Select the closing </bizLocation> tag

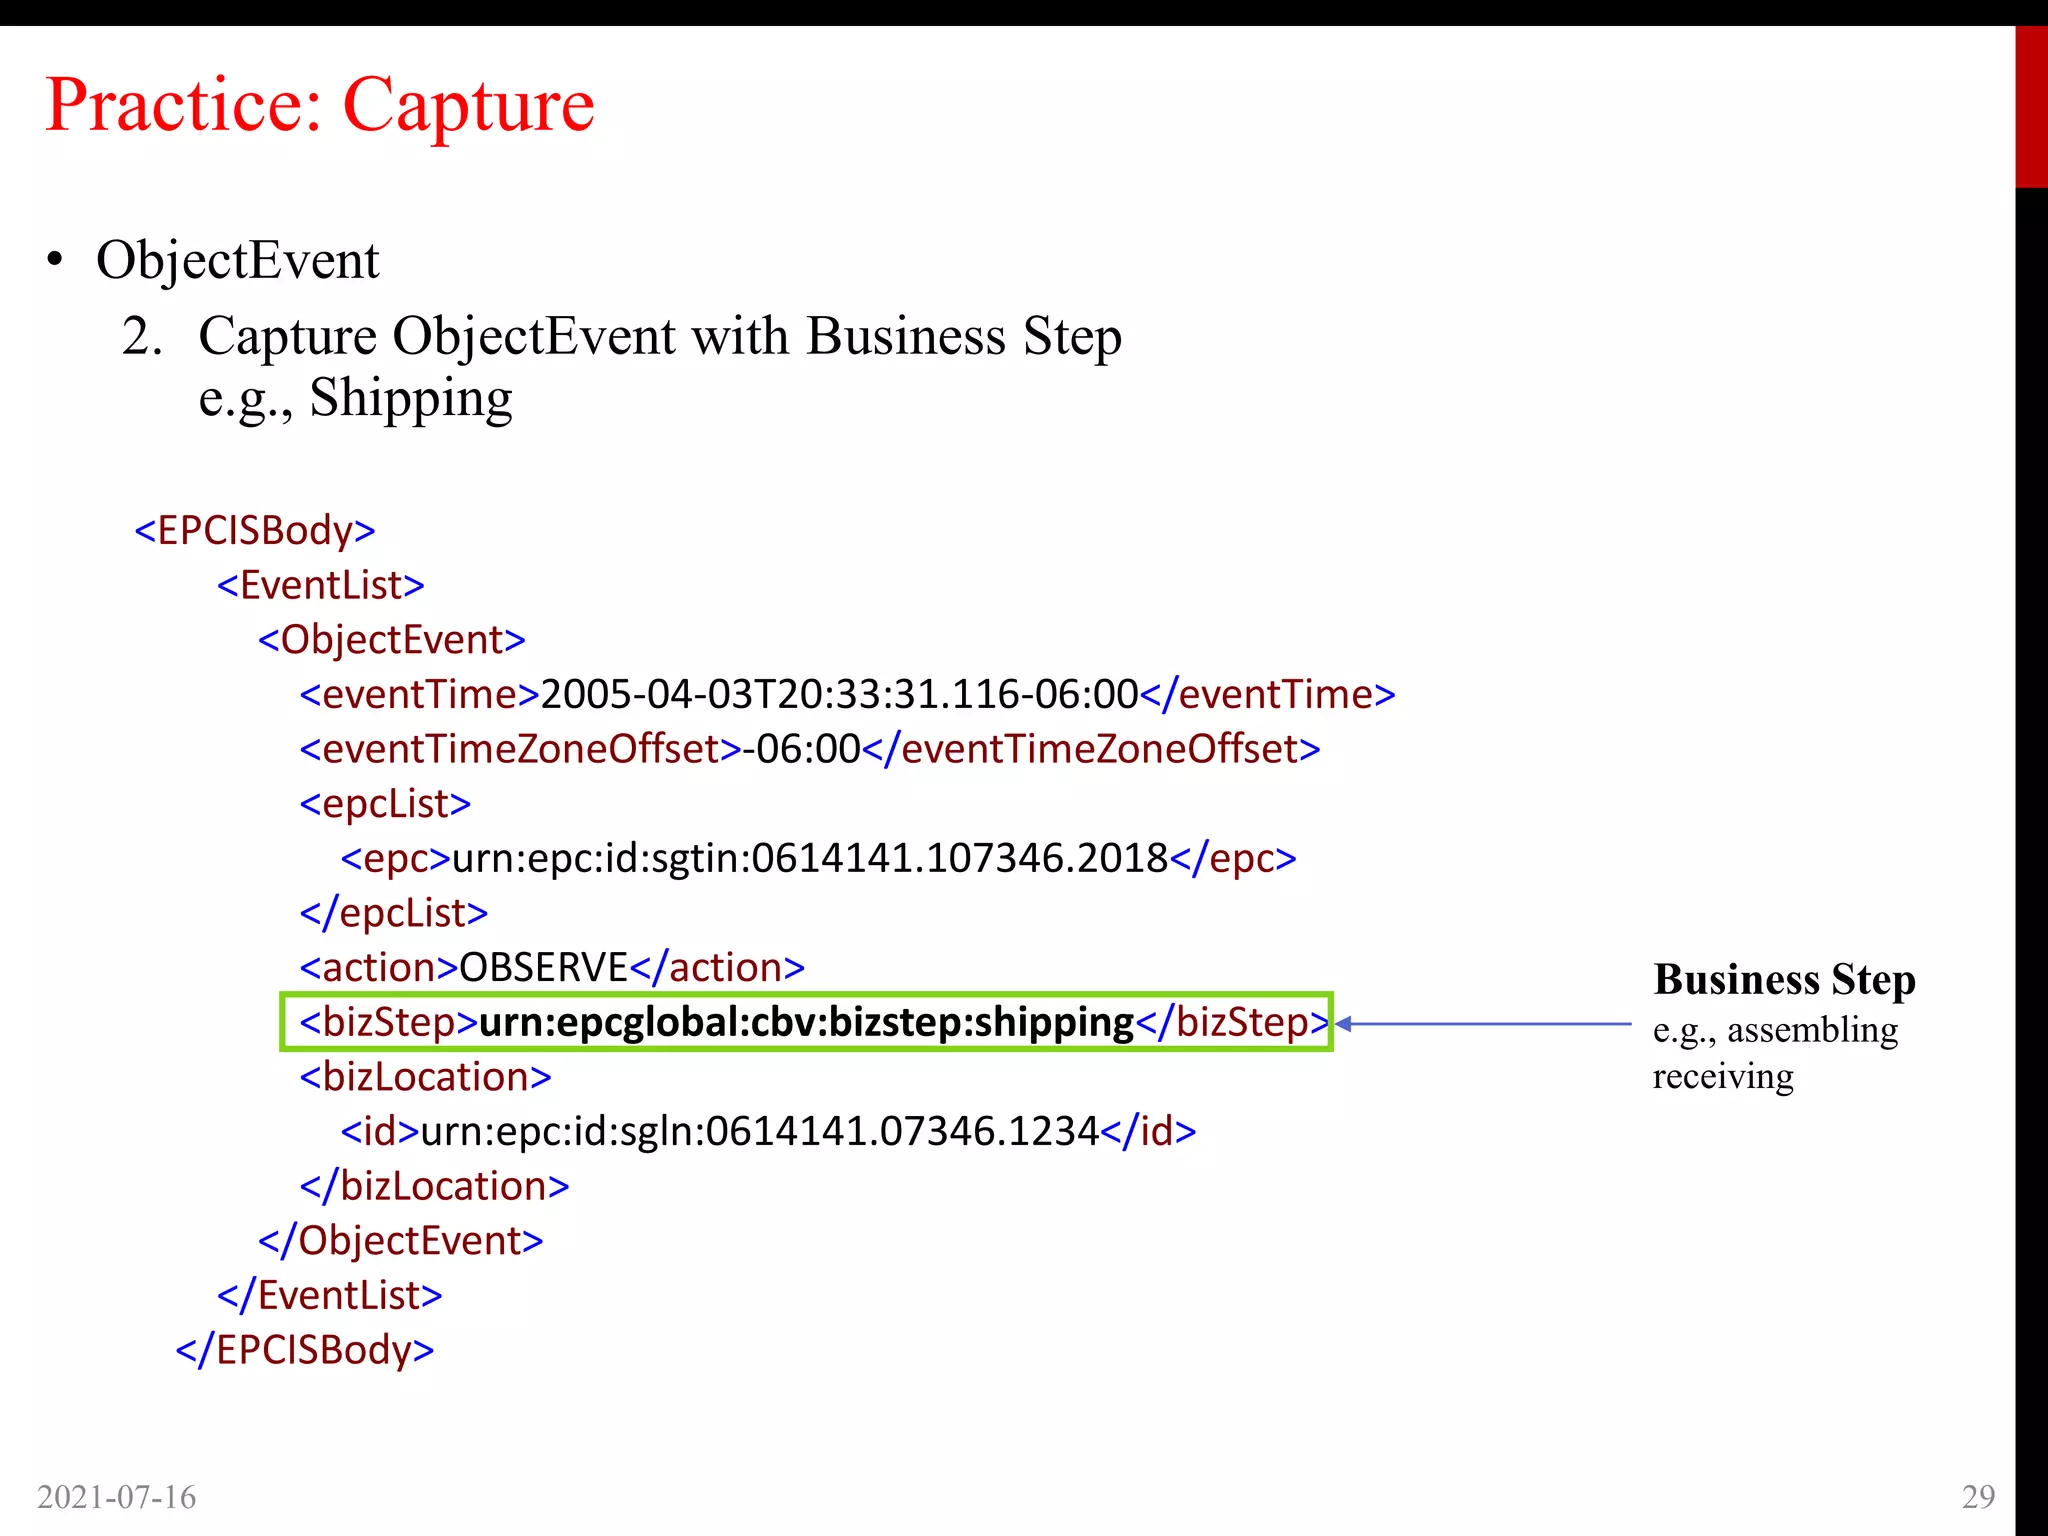(x=434, y=1186)
